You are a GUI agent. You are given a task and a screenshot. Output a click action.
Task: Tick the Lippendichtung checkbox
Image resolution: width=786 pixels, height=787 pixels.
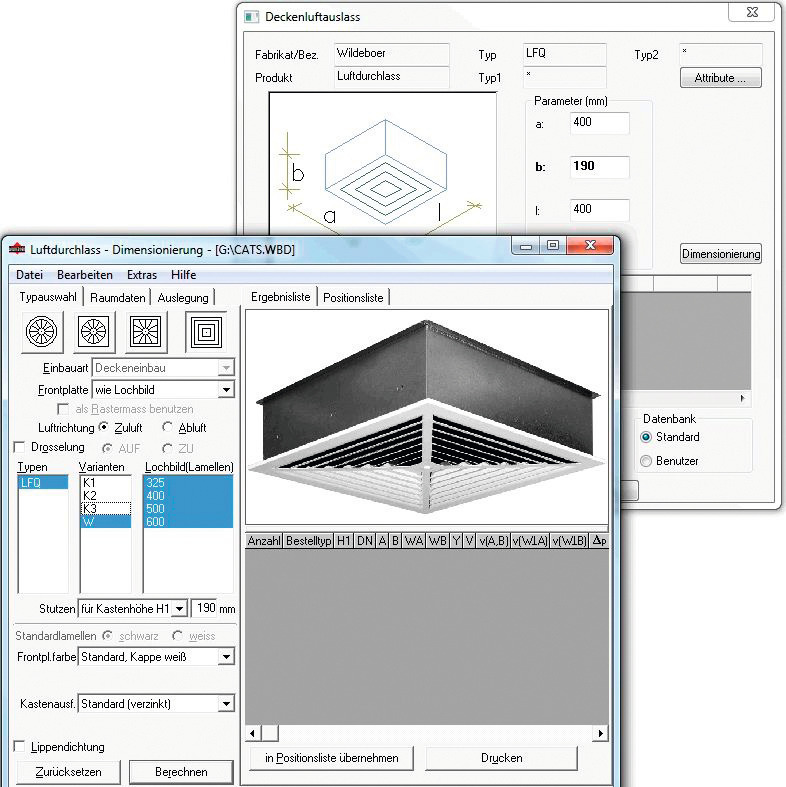point(20,746)
